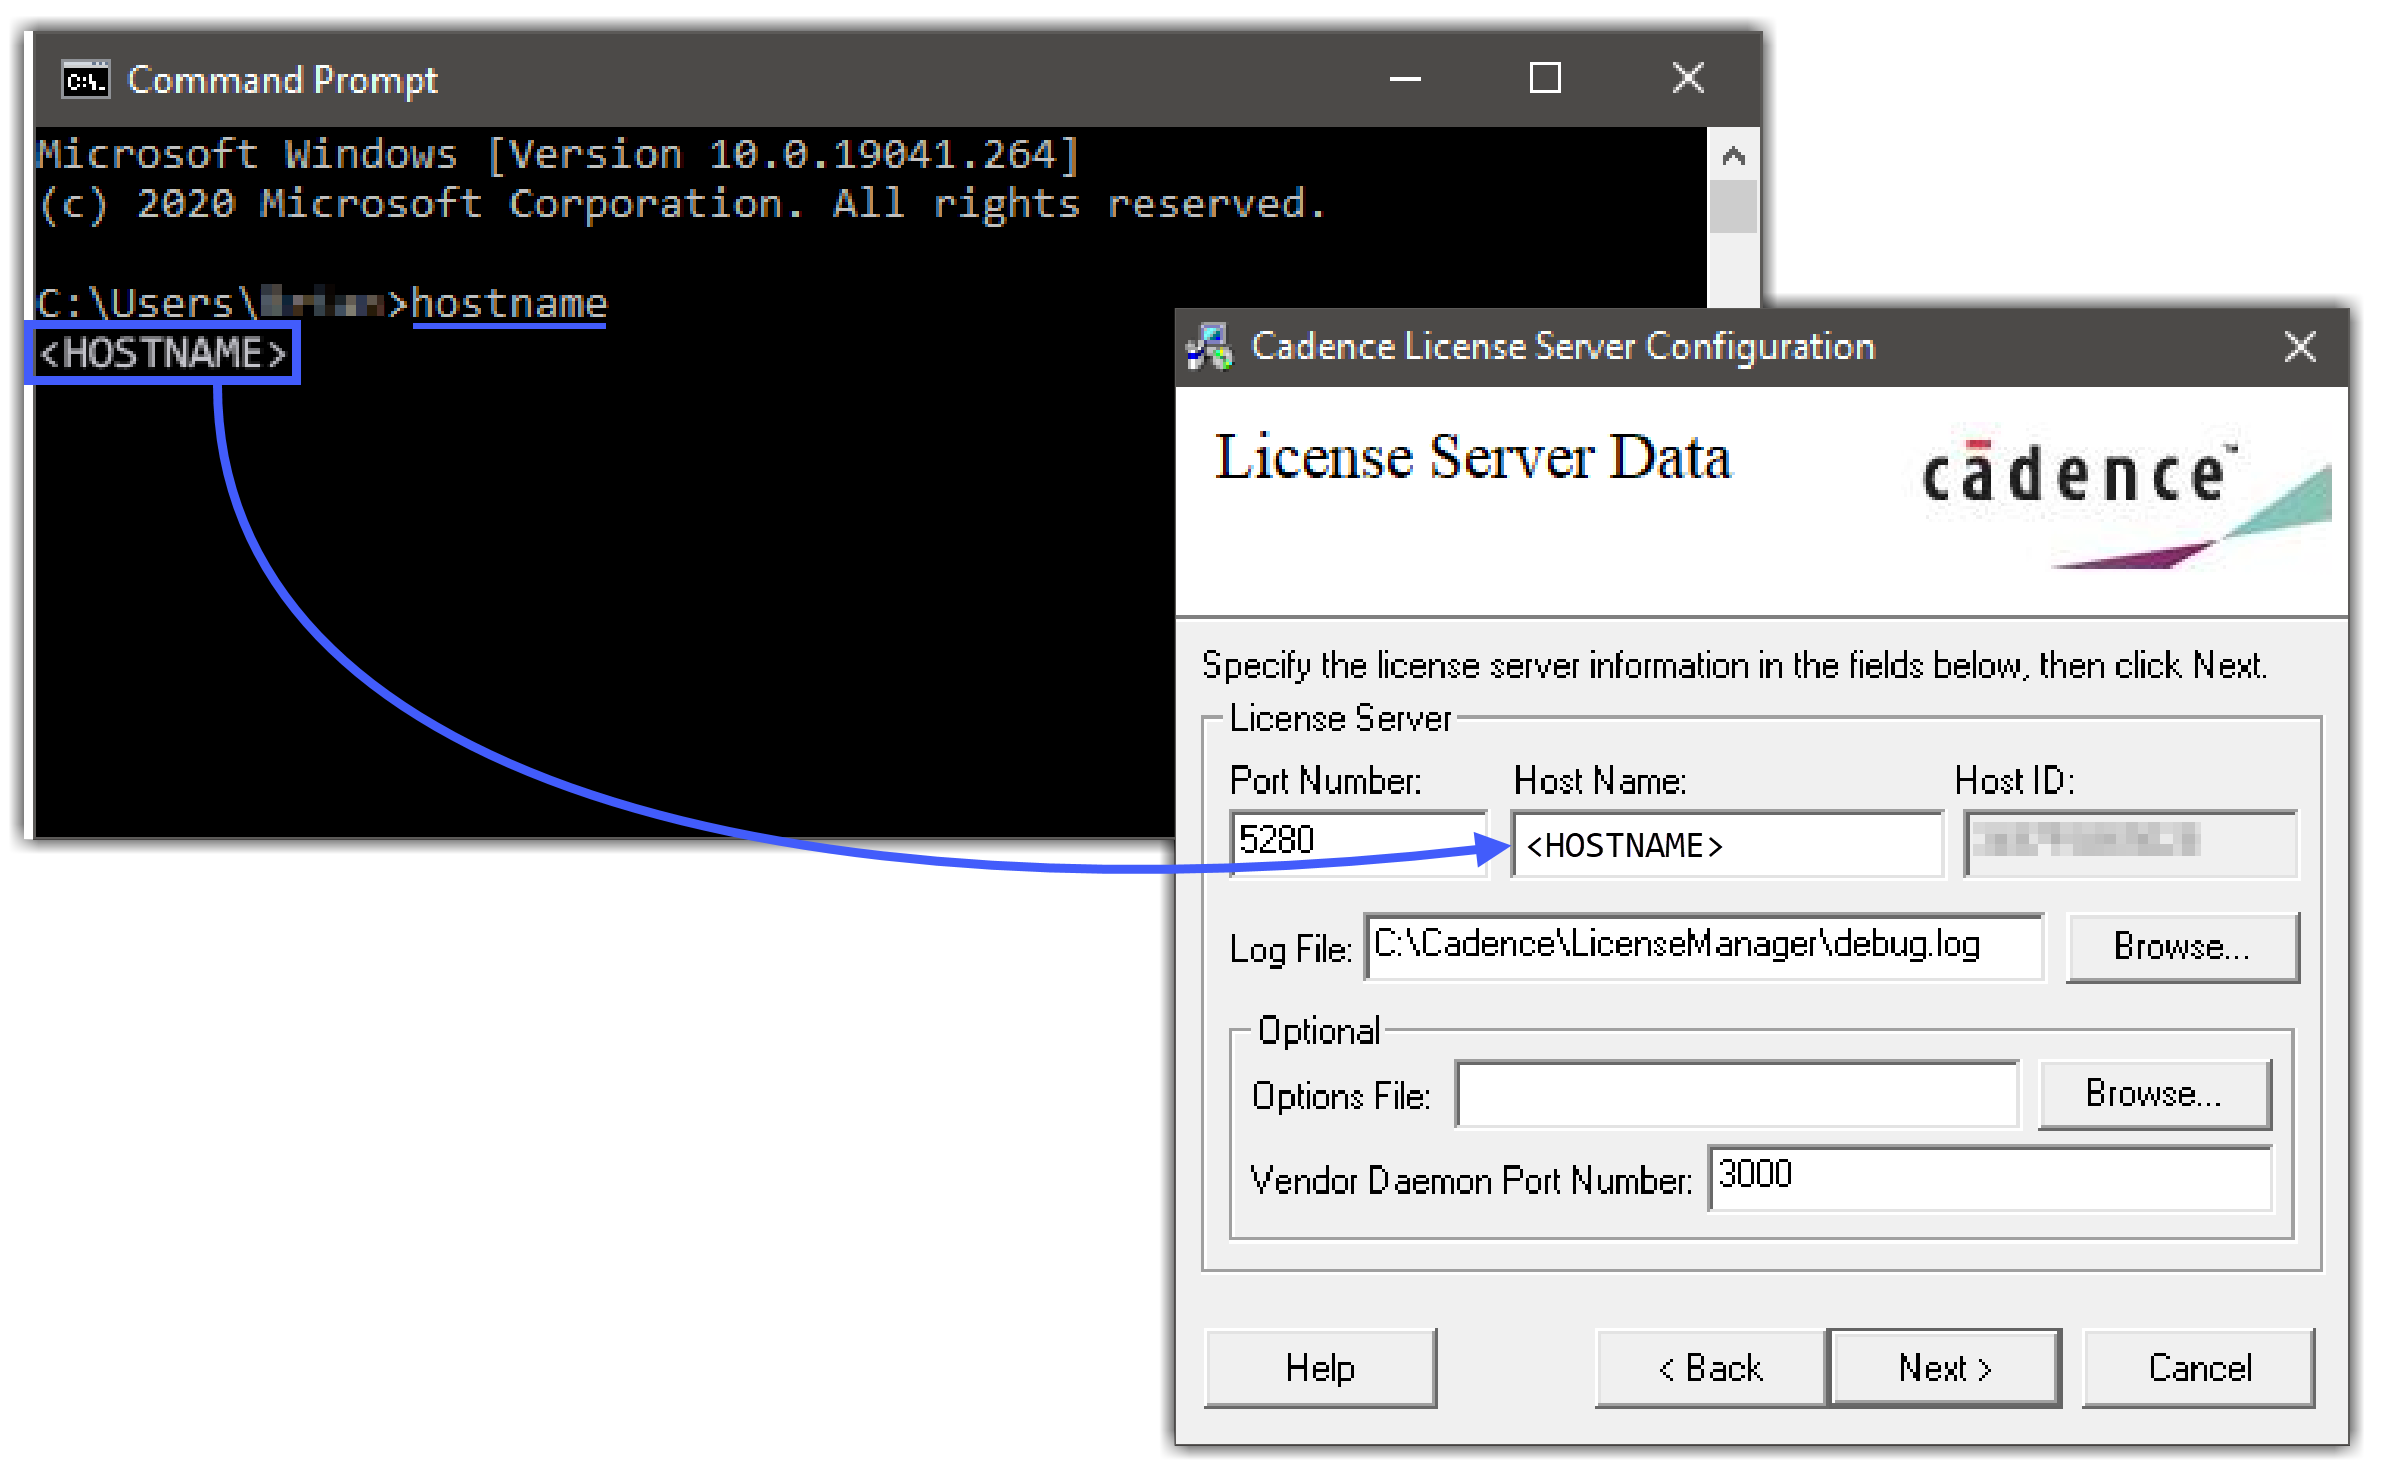The height and width of the screenshot is (1481, 2385).
Task: Click the Options File input field
Action: (1736, 1095)
